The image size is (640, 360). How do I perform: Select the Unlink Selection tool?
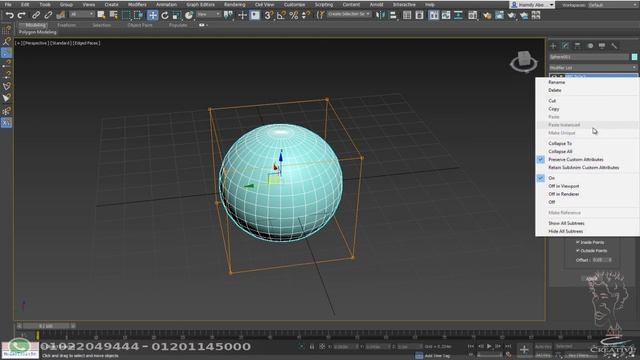coord(48,16)
